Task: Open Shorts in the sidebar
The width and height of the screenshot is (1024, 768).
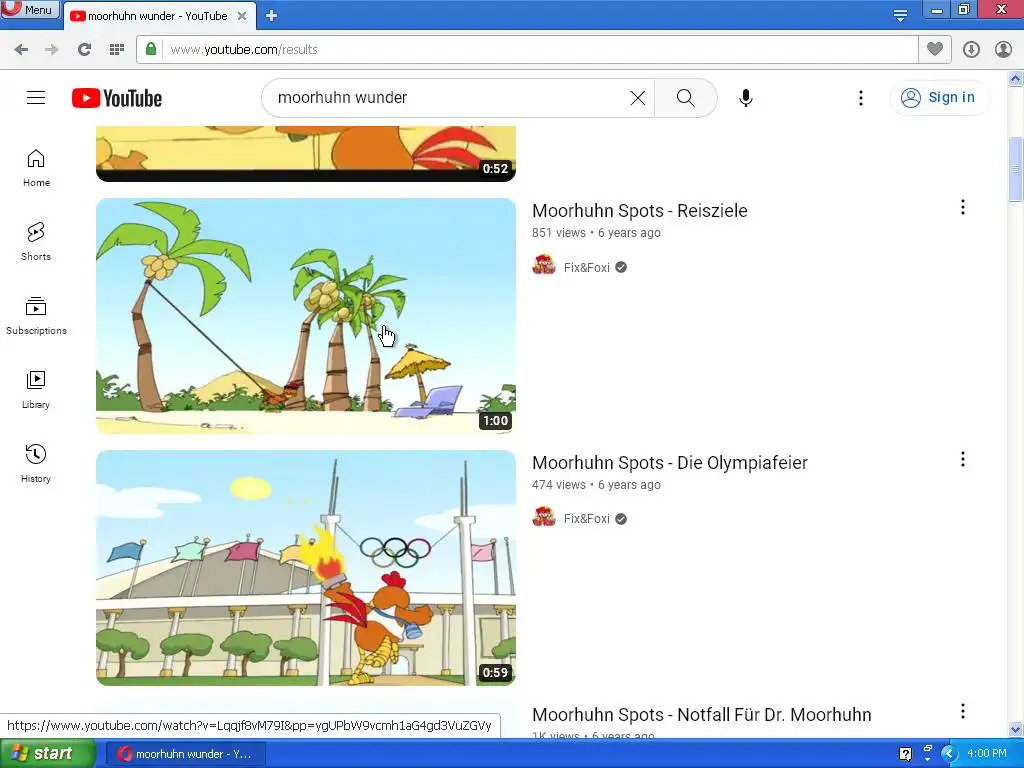Action: 36,242
